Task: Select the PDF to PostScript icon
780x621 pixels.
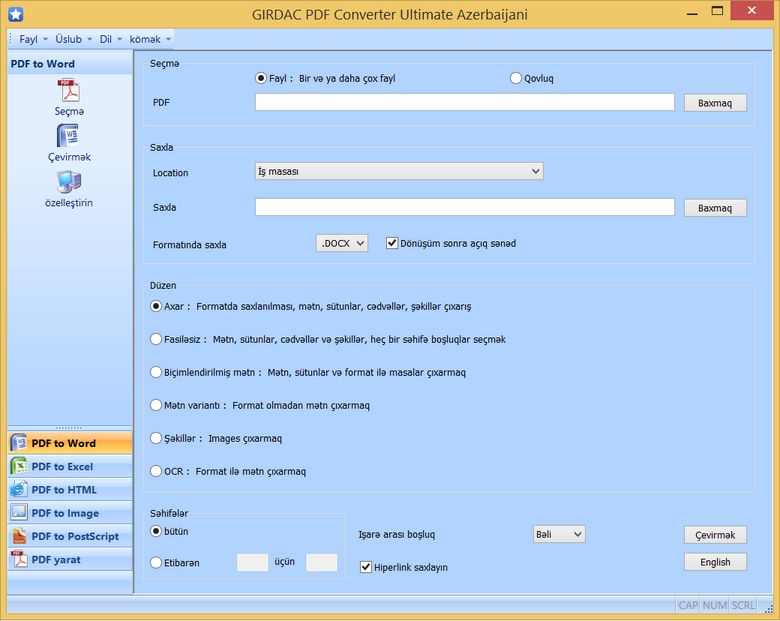Action: tap(19, 536)
